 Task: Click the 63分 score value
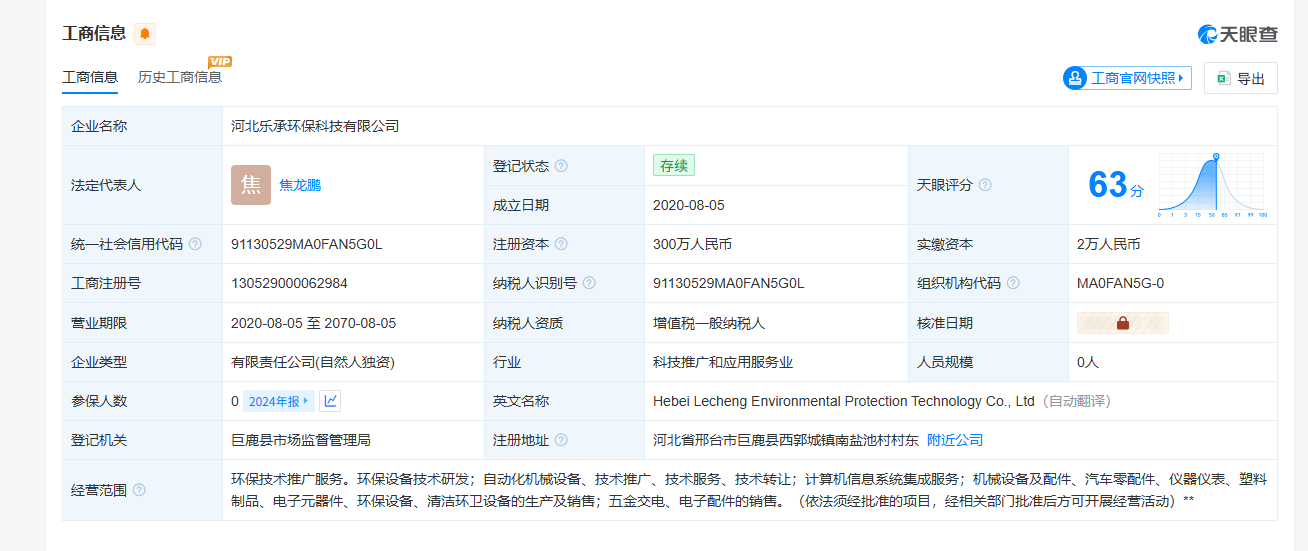pyautogui.click(x=1115, y=185)
